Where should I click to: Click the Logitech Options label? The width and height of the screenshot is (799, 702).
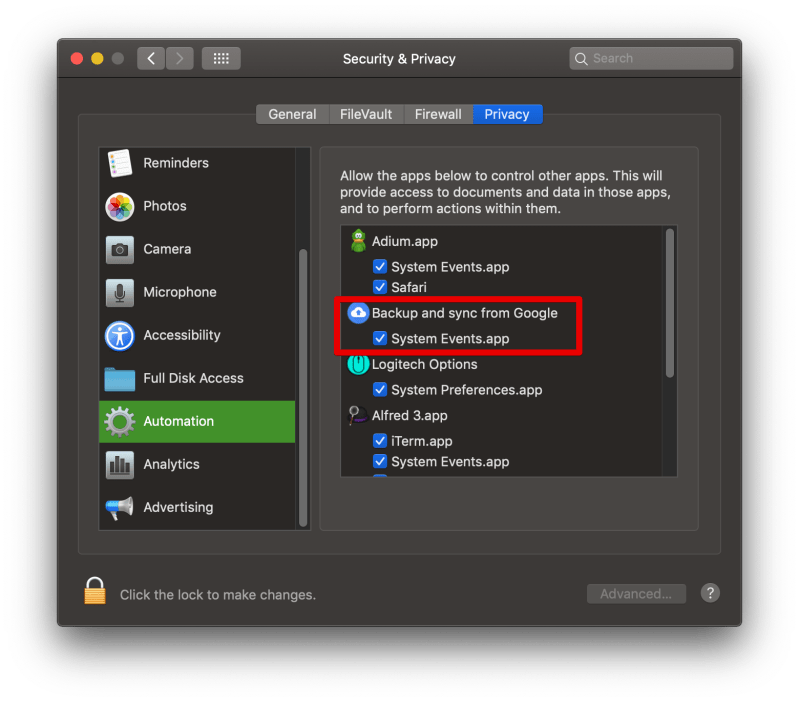tap(424, 364)
